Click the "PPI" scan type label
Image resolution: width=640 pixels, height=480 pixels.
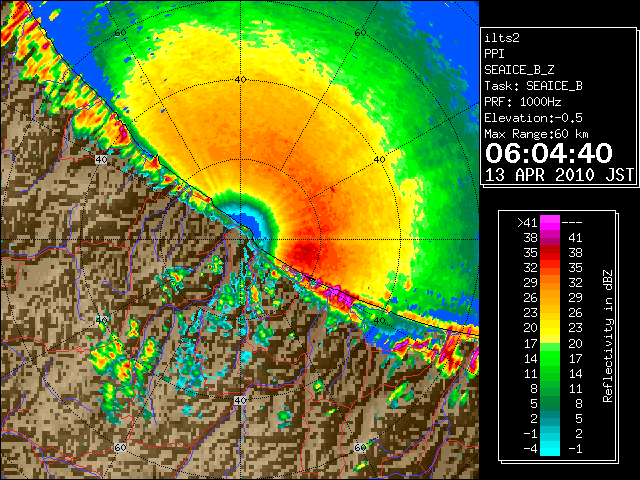pos(494,54)
